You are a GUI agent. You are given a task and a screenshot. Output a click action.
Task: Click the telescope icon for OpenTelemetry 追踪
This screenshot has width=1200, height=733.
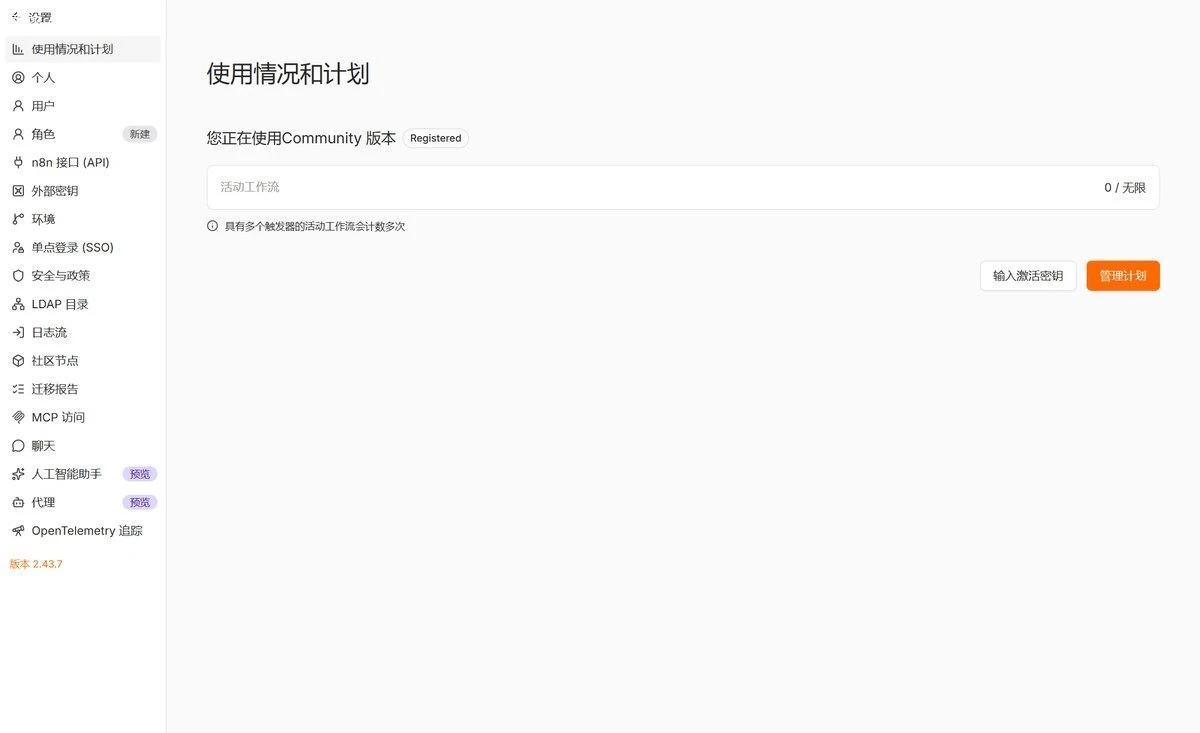(x=18, y=531)
